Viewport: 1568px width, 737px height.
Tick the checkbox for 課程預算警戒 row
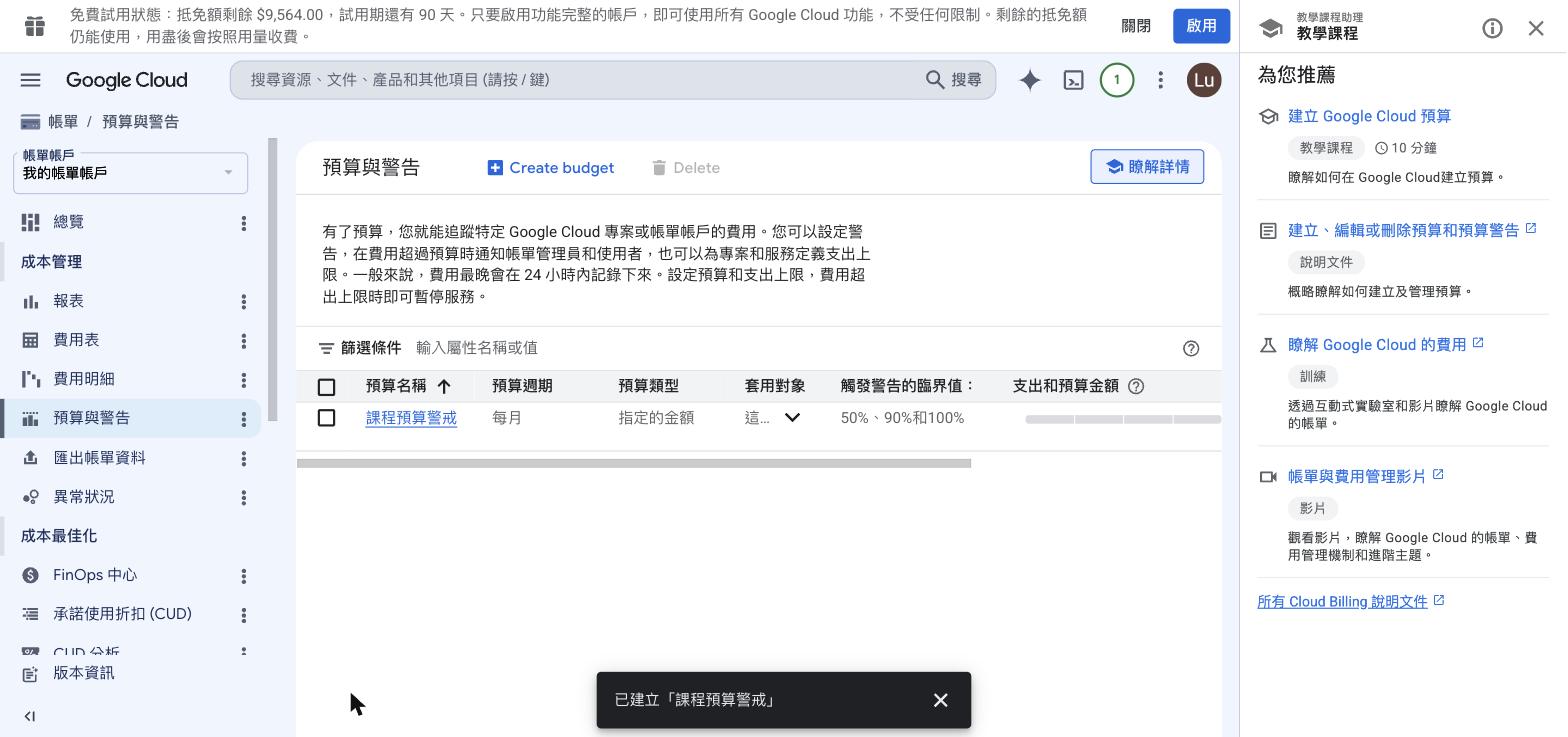[x=326, y=417]
